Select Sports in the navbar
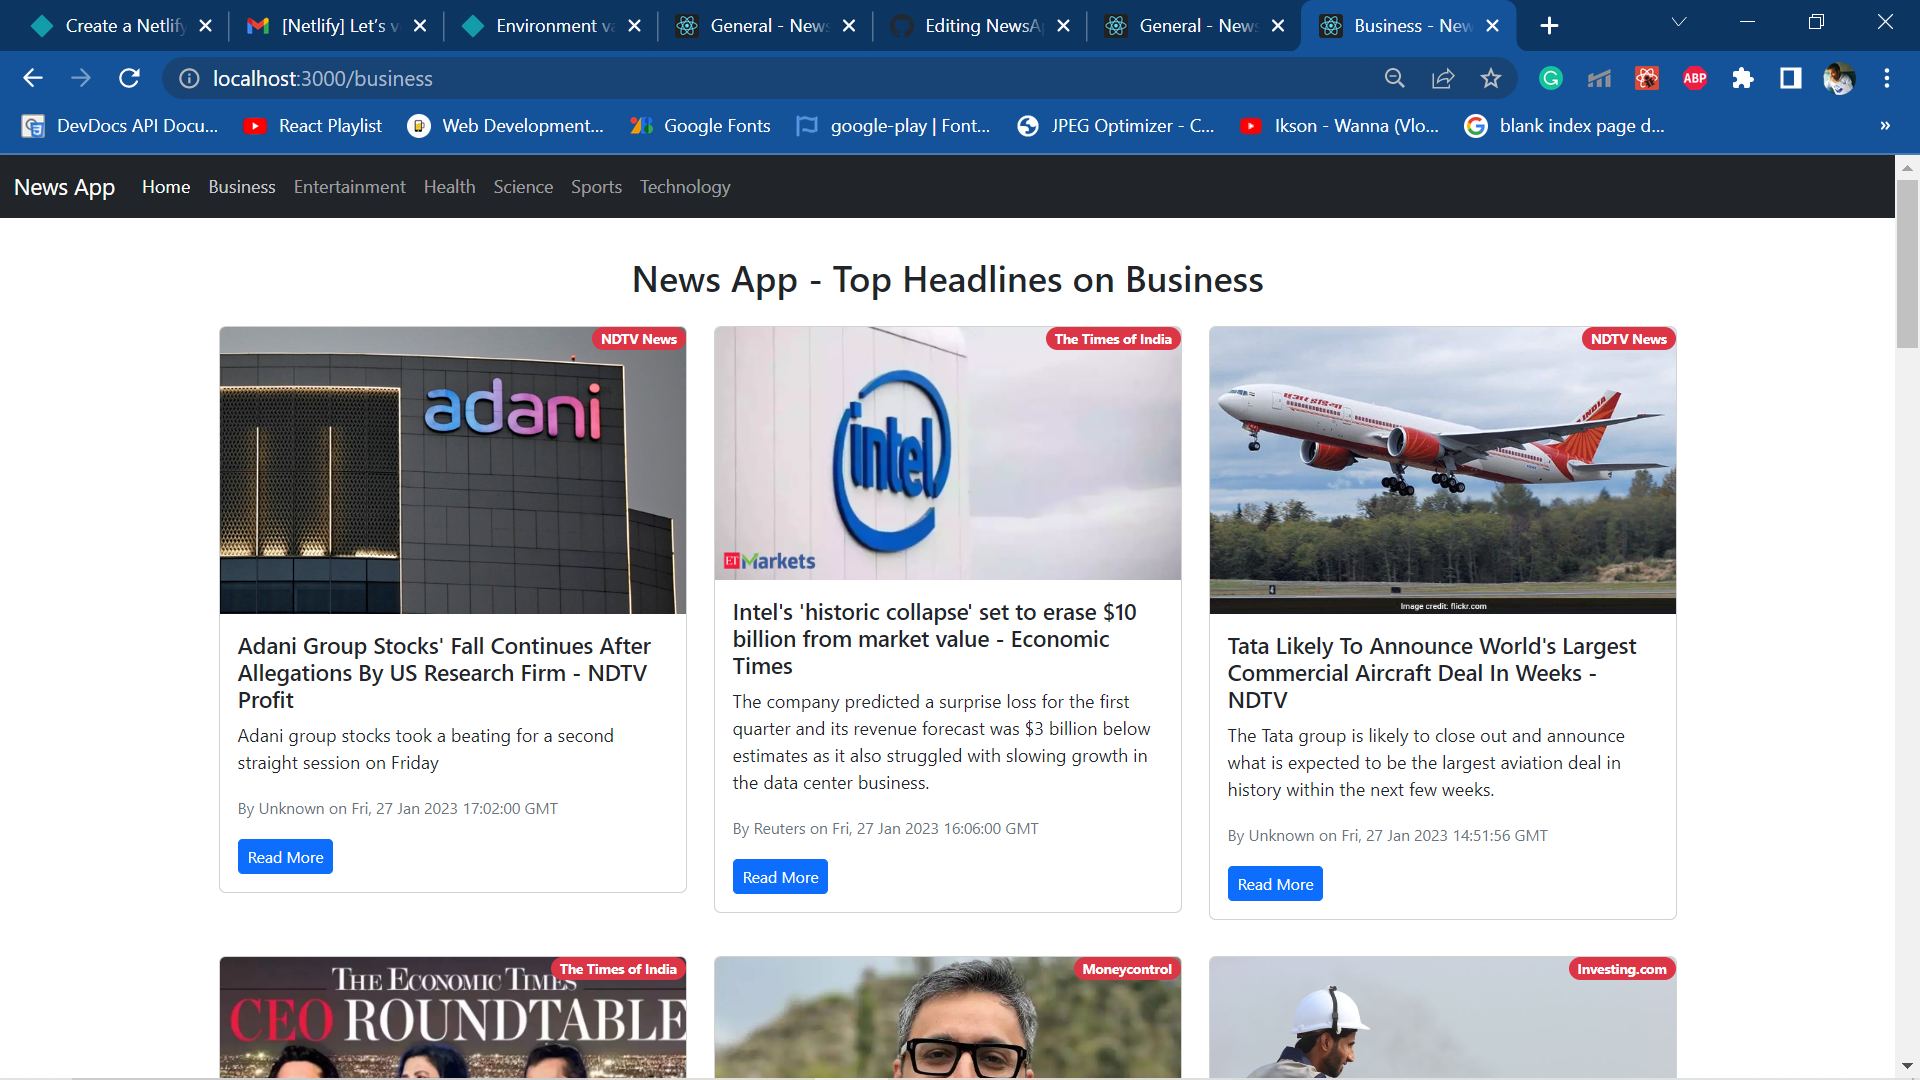Image resolution: width=1920 pixels, height=1080 pixels. click(x=596, y=187)
